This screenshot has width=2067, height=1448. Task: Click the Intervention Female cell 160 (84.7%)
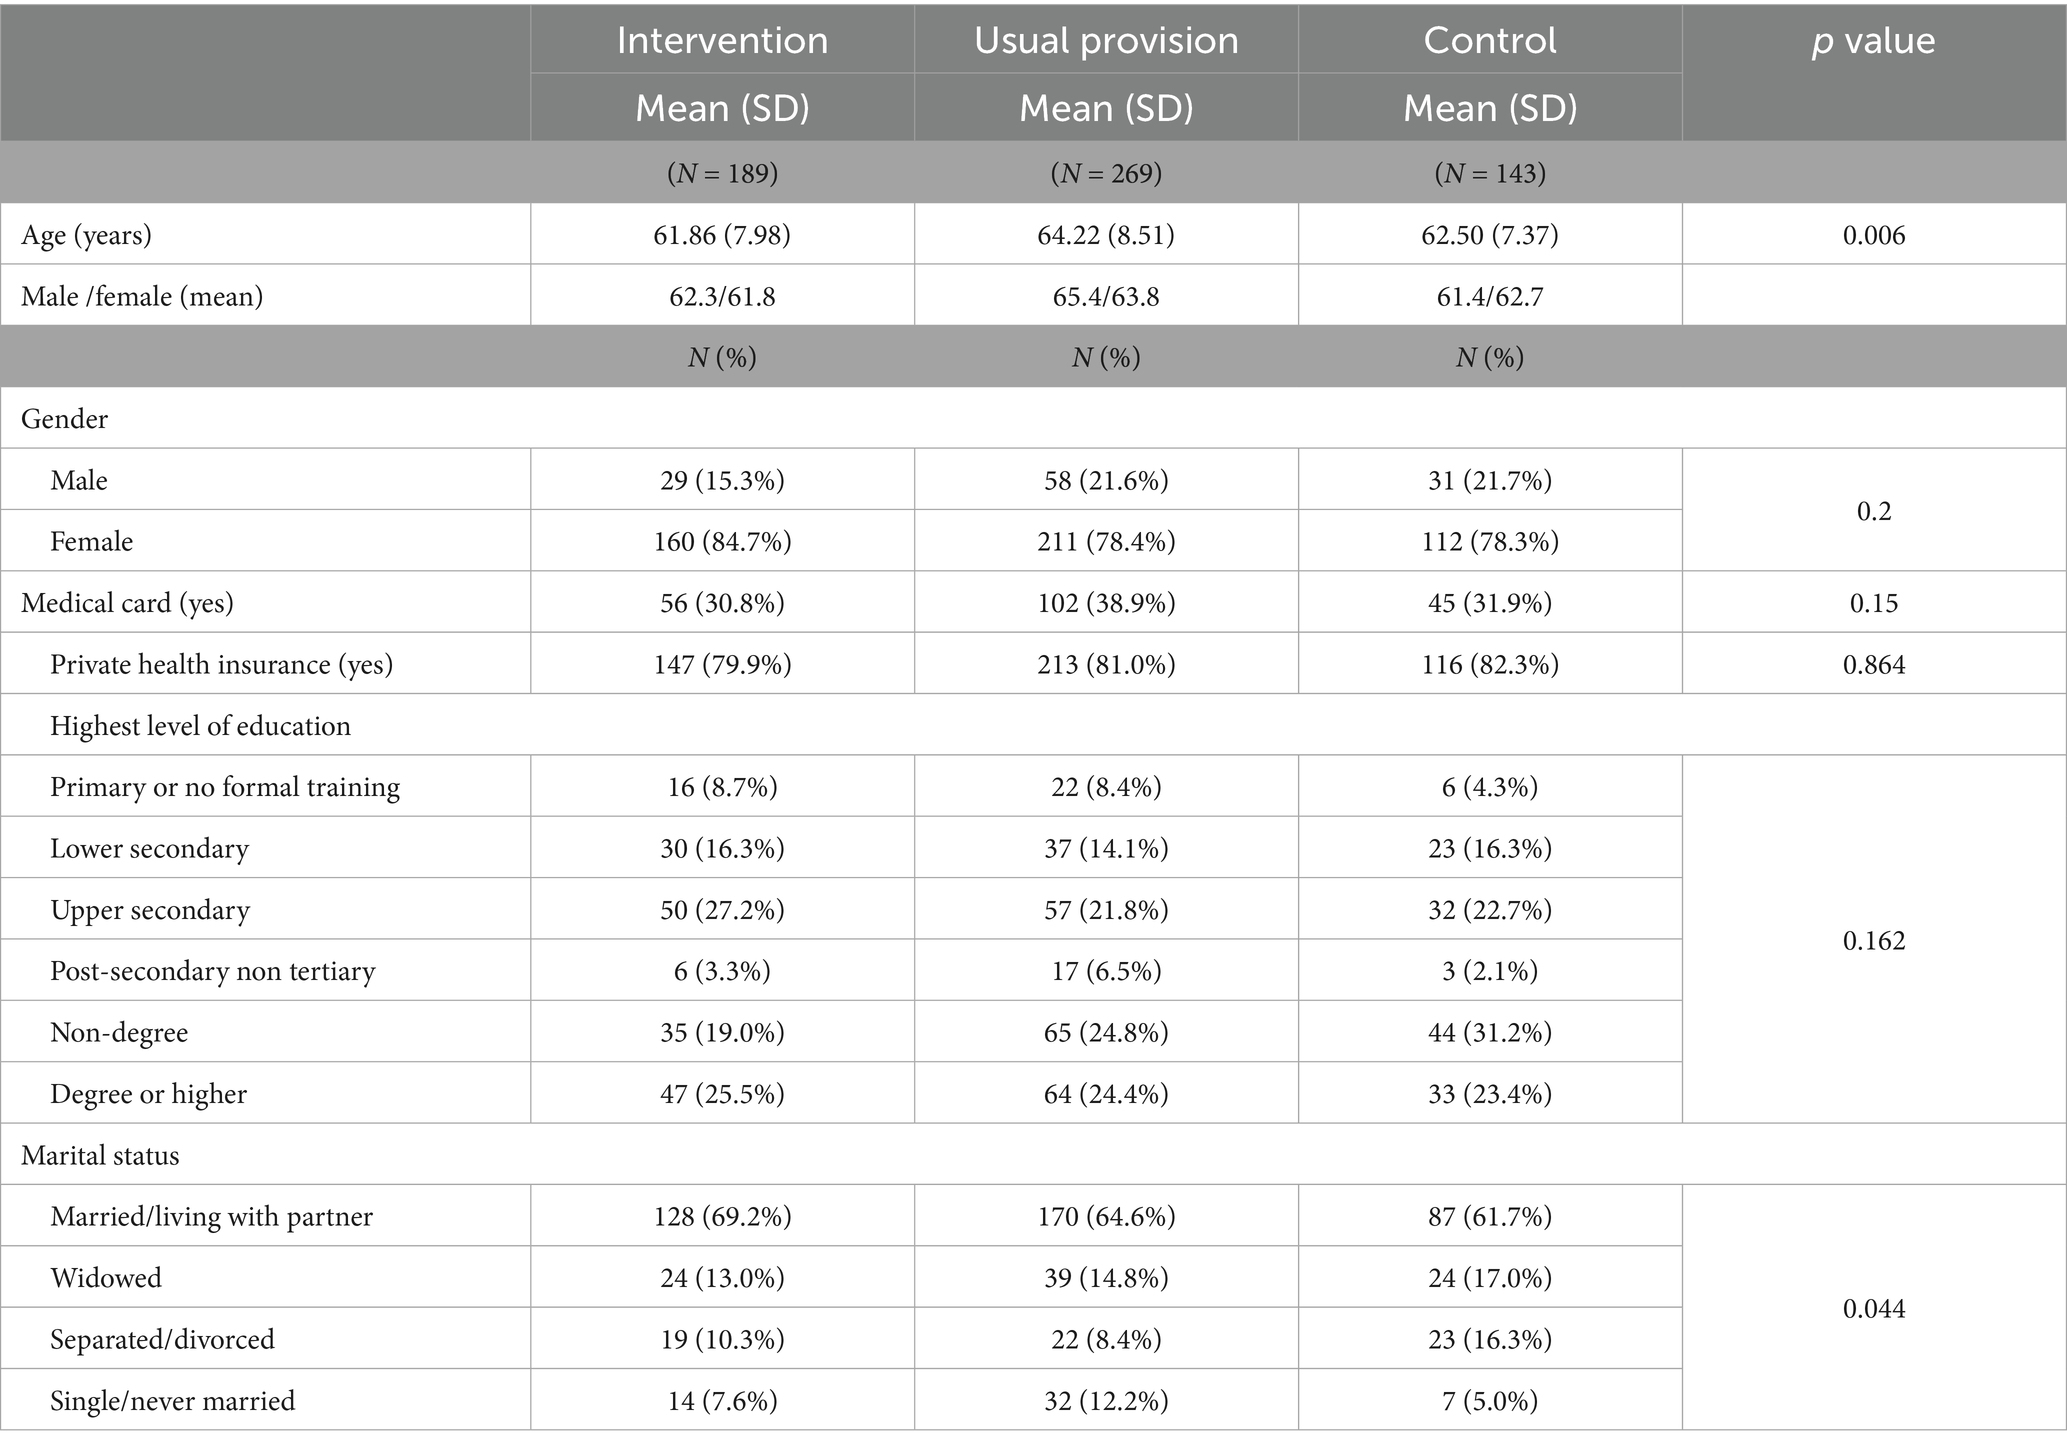coord(722,541)
